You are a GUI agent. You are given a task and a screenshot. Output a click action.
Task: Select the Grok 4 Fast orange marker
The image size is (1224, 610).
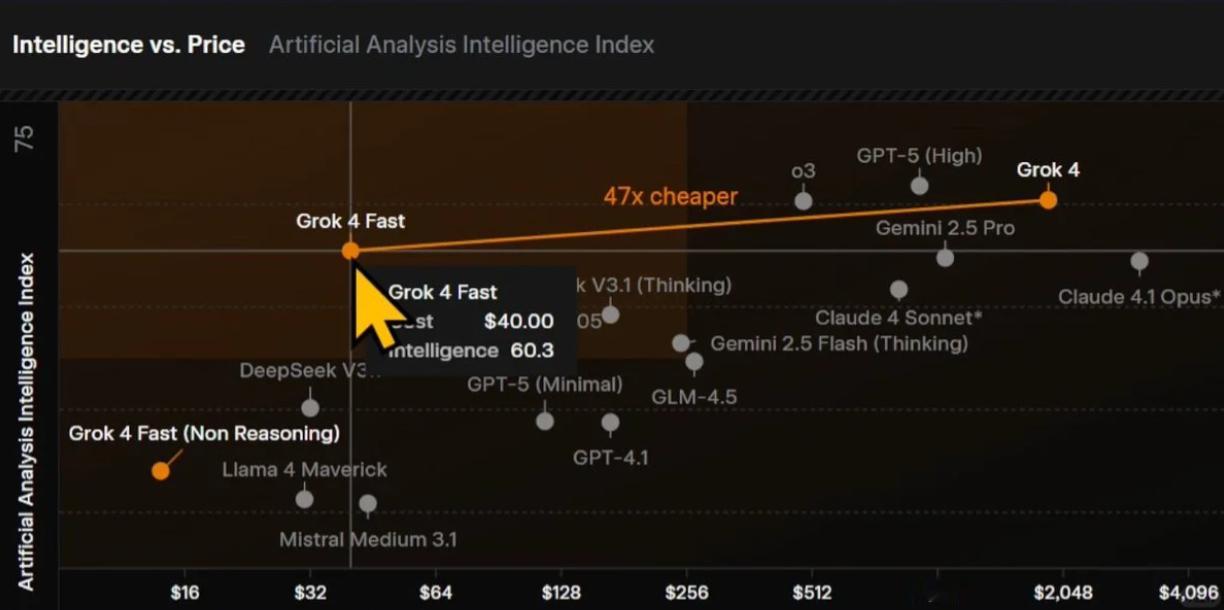pos(350,250)
